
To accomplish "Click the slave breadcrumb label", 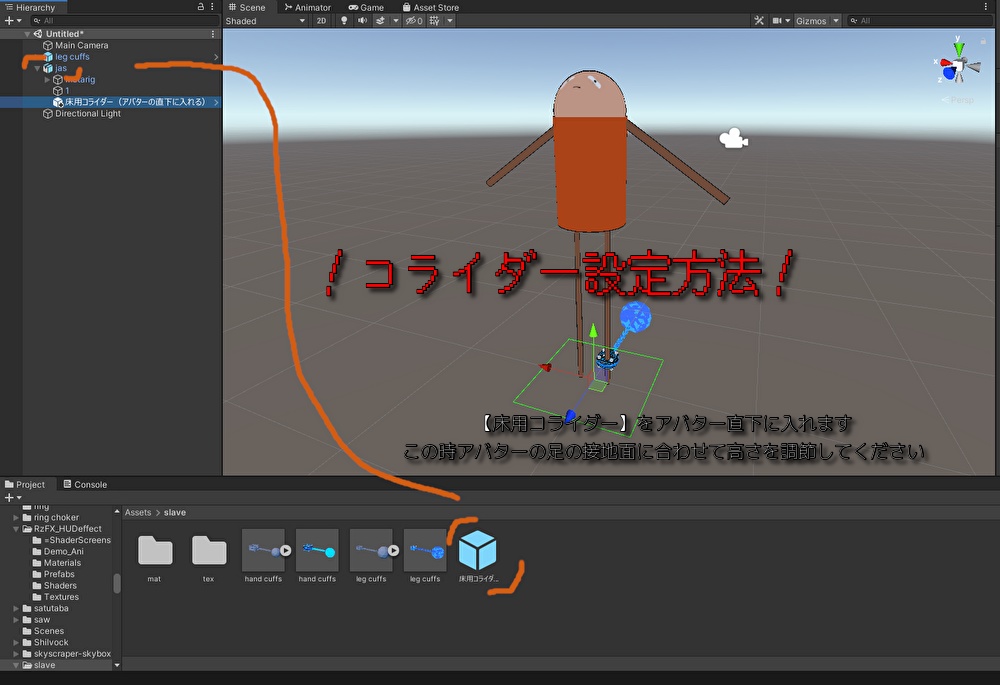I will (175, 511).
